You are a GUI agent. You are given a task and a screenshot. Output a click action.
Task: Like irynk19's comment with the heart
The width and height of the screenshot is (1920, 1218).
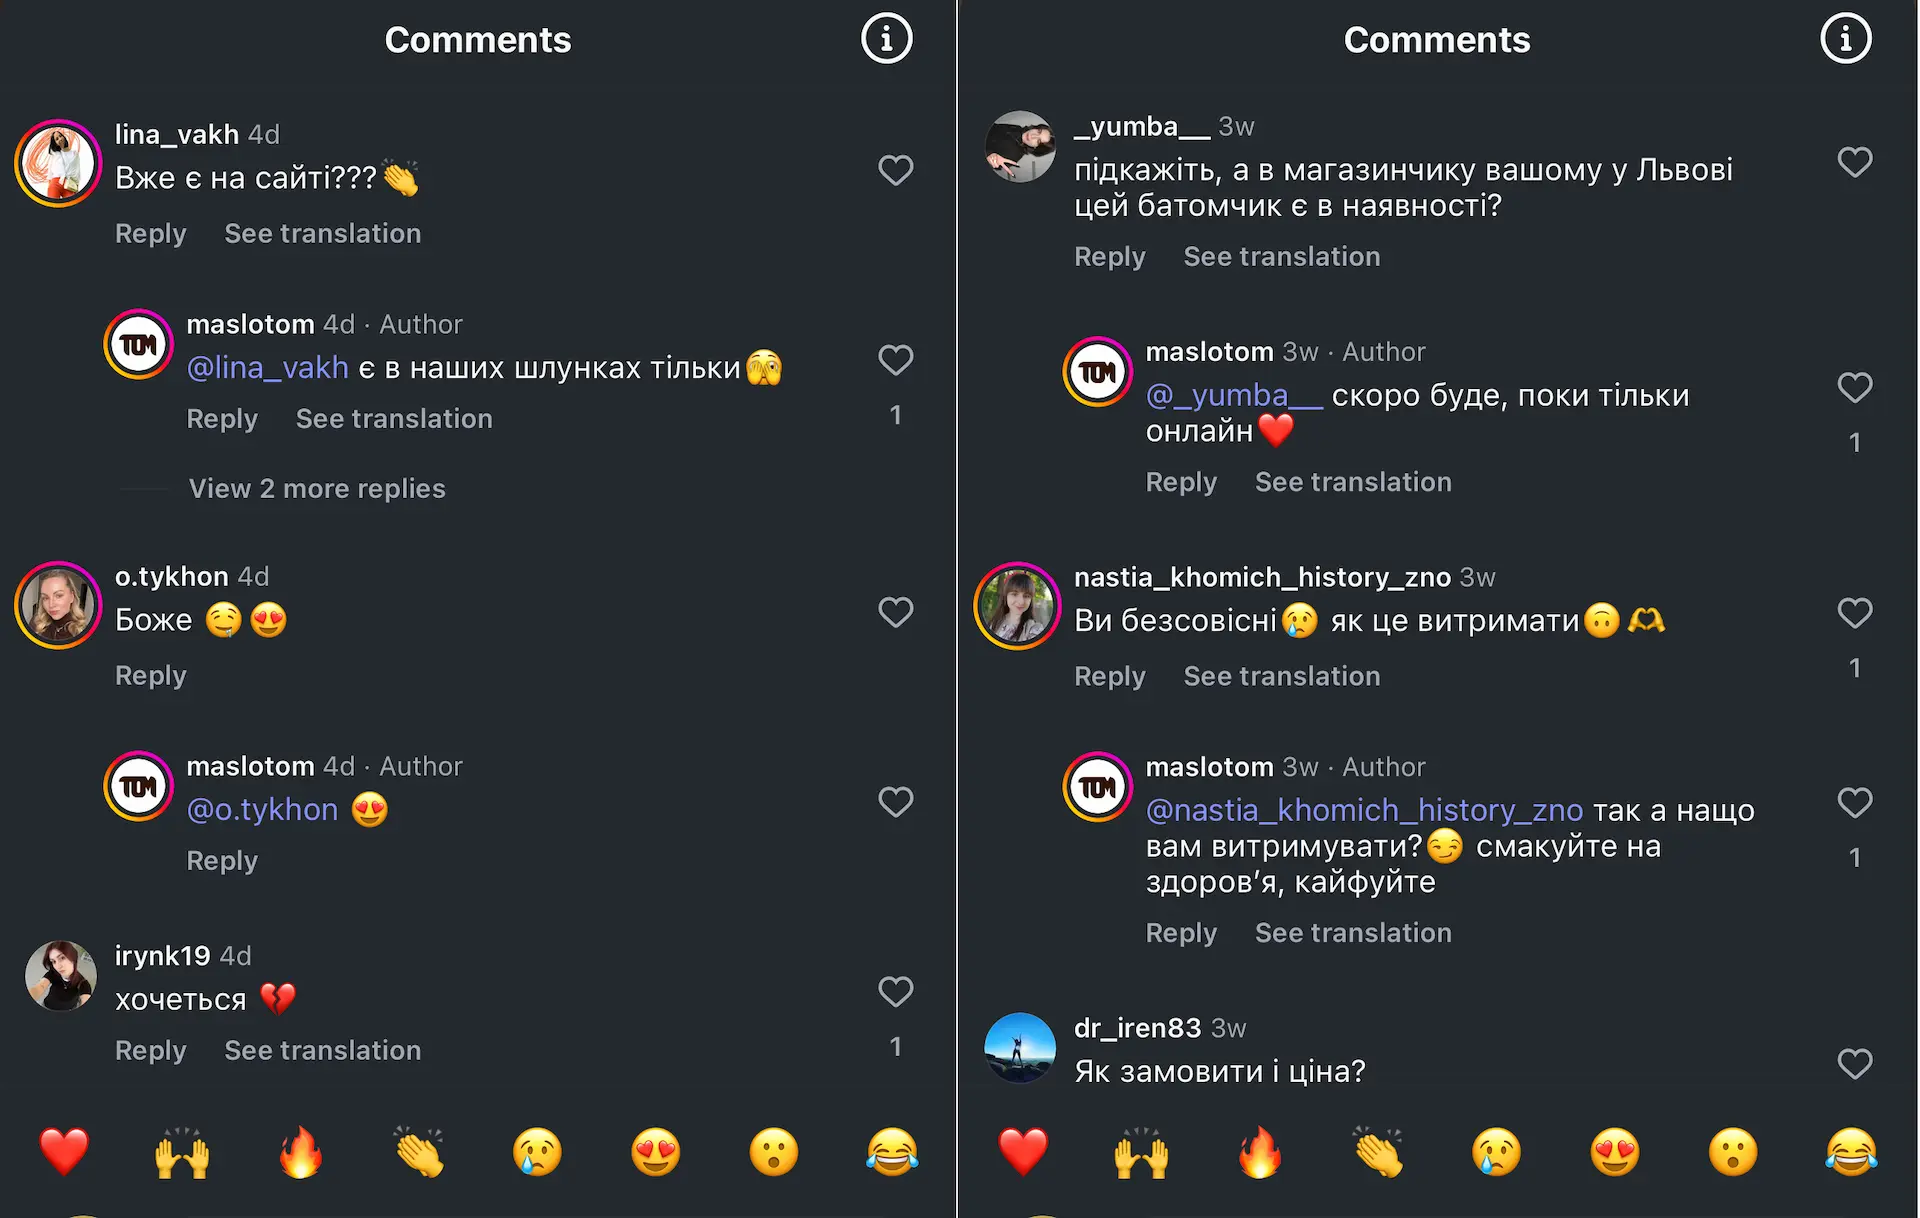pos(895,991)
